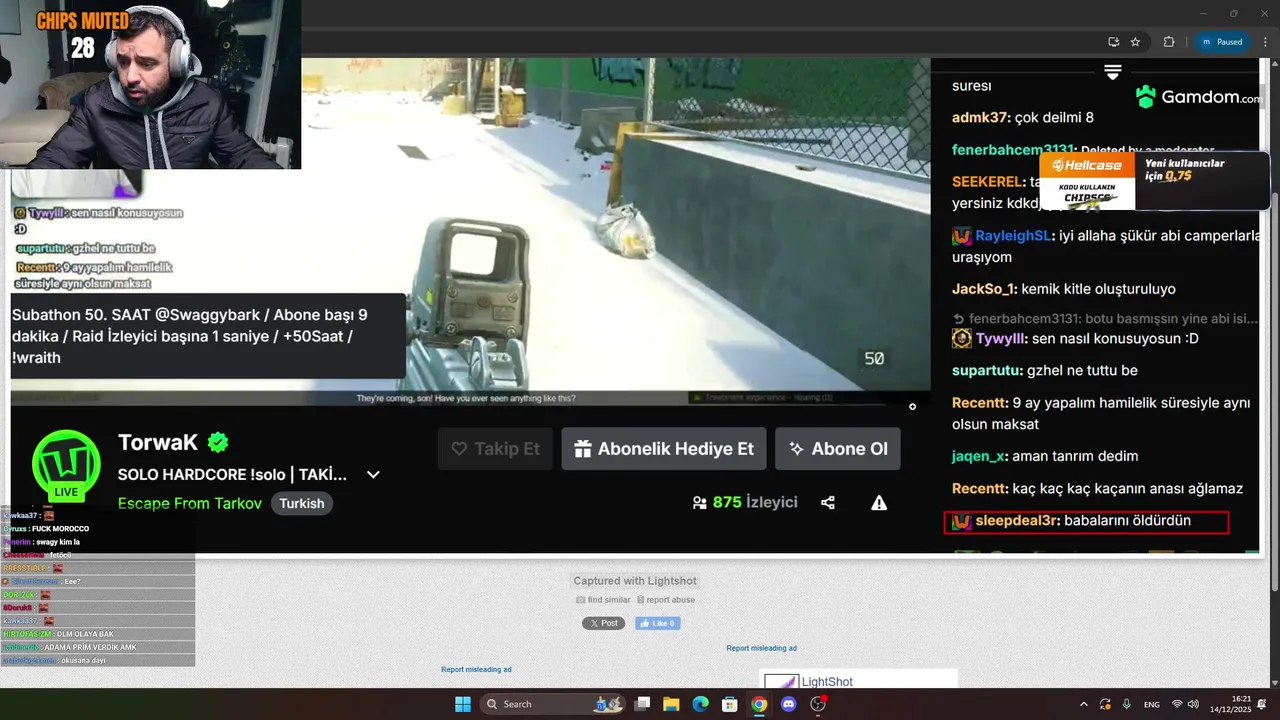This screenshot has height=720, width=1280.
Task: Click the microphone icon in system tray
Action: coord(1127,704)
